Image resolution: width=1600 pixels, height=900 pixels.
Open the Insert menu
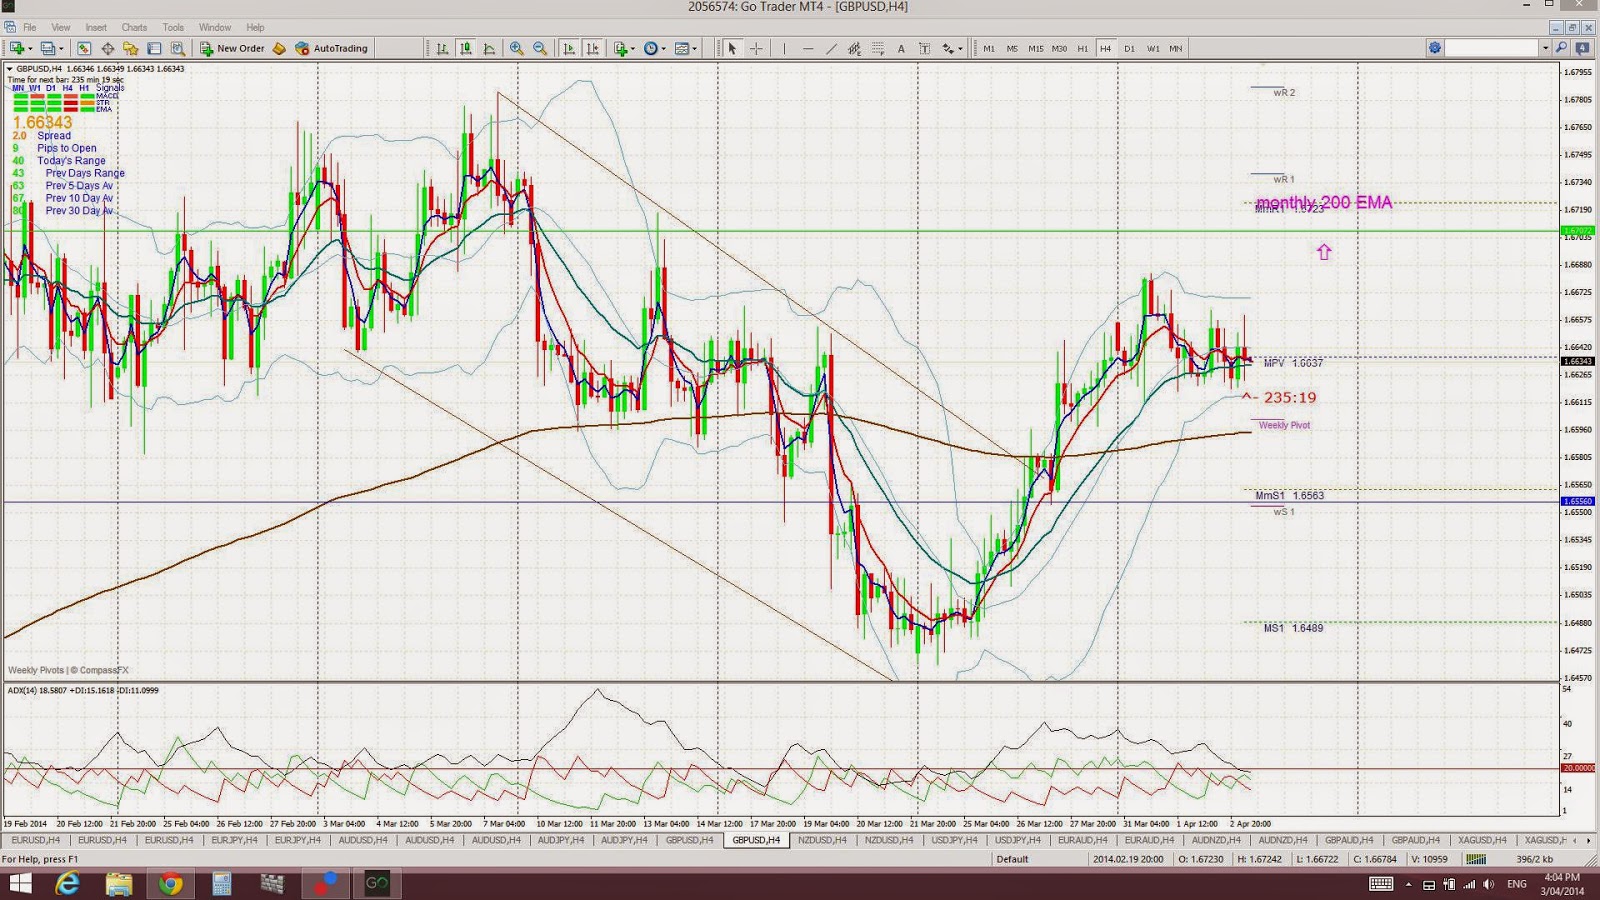coord(96,27)
